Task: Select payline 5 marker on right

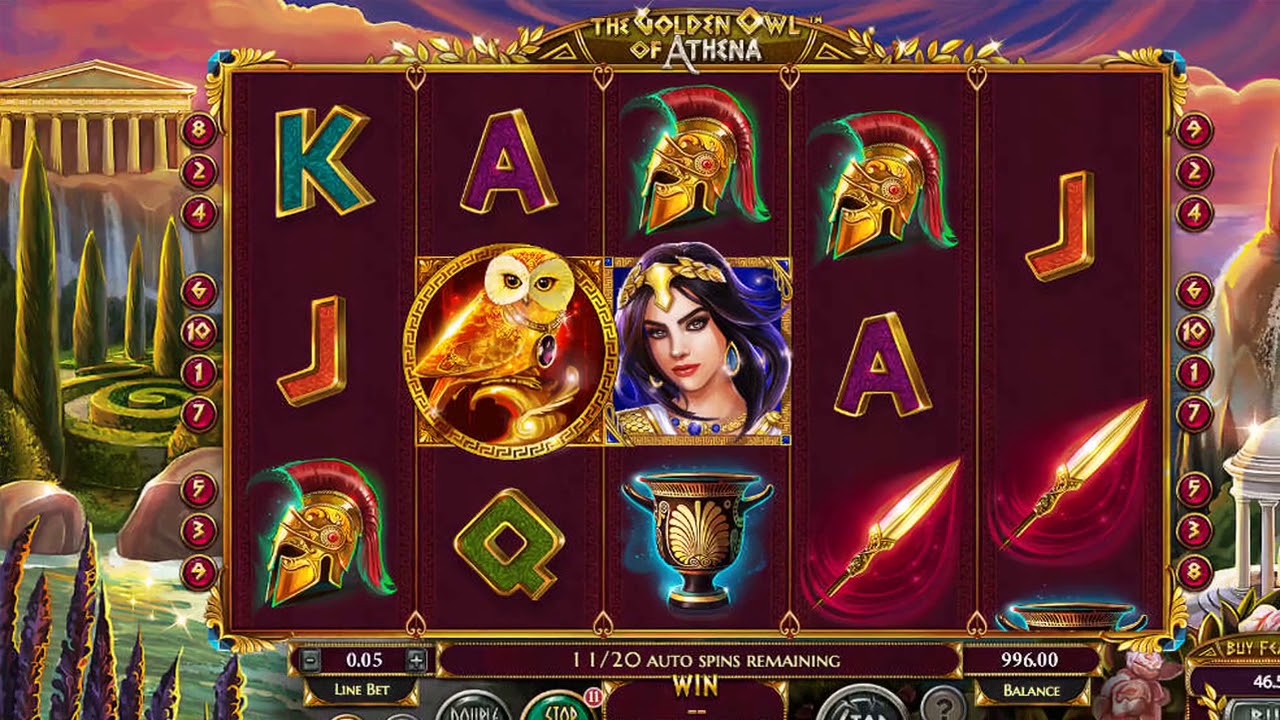Action: pos(1194,490)
